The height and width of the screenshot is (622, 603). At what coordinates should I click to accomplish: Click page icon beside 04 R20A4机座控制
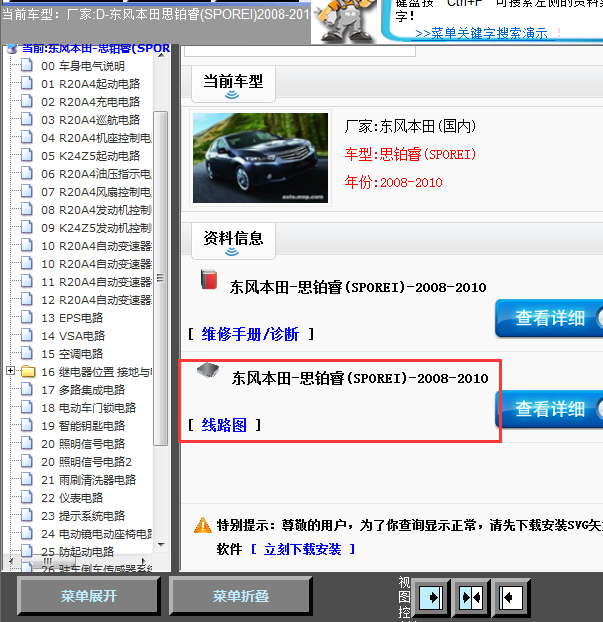27,137
